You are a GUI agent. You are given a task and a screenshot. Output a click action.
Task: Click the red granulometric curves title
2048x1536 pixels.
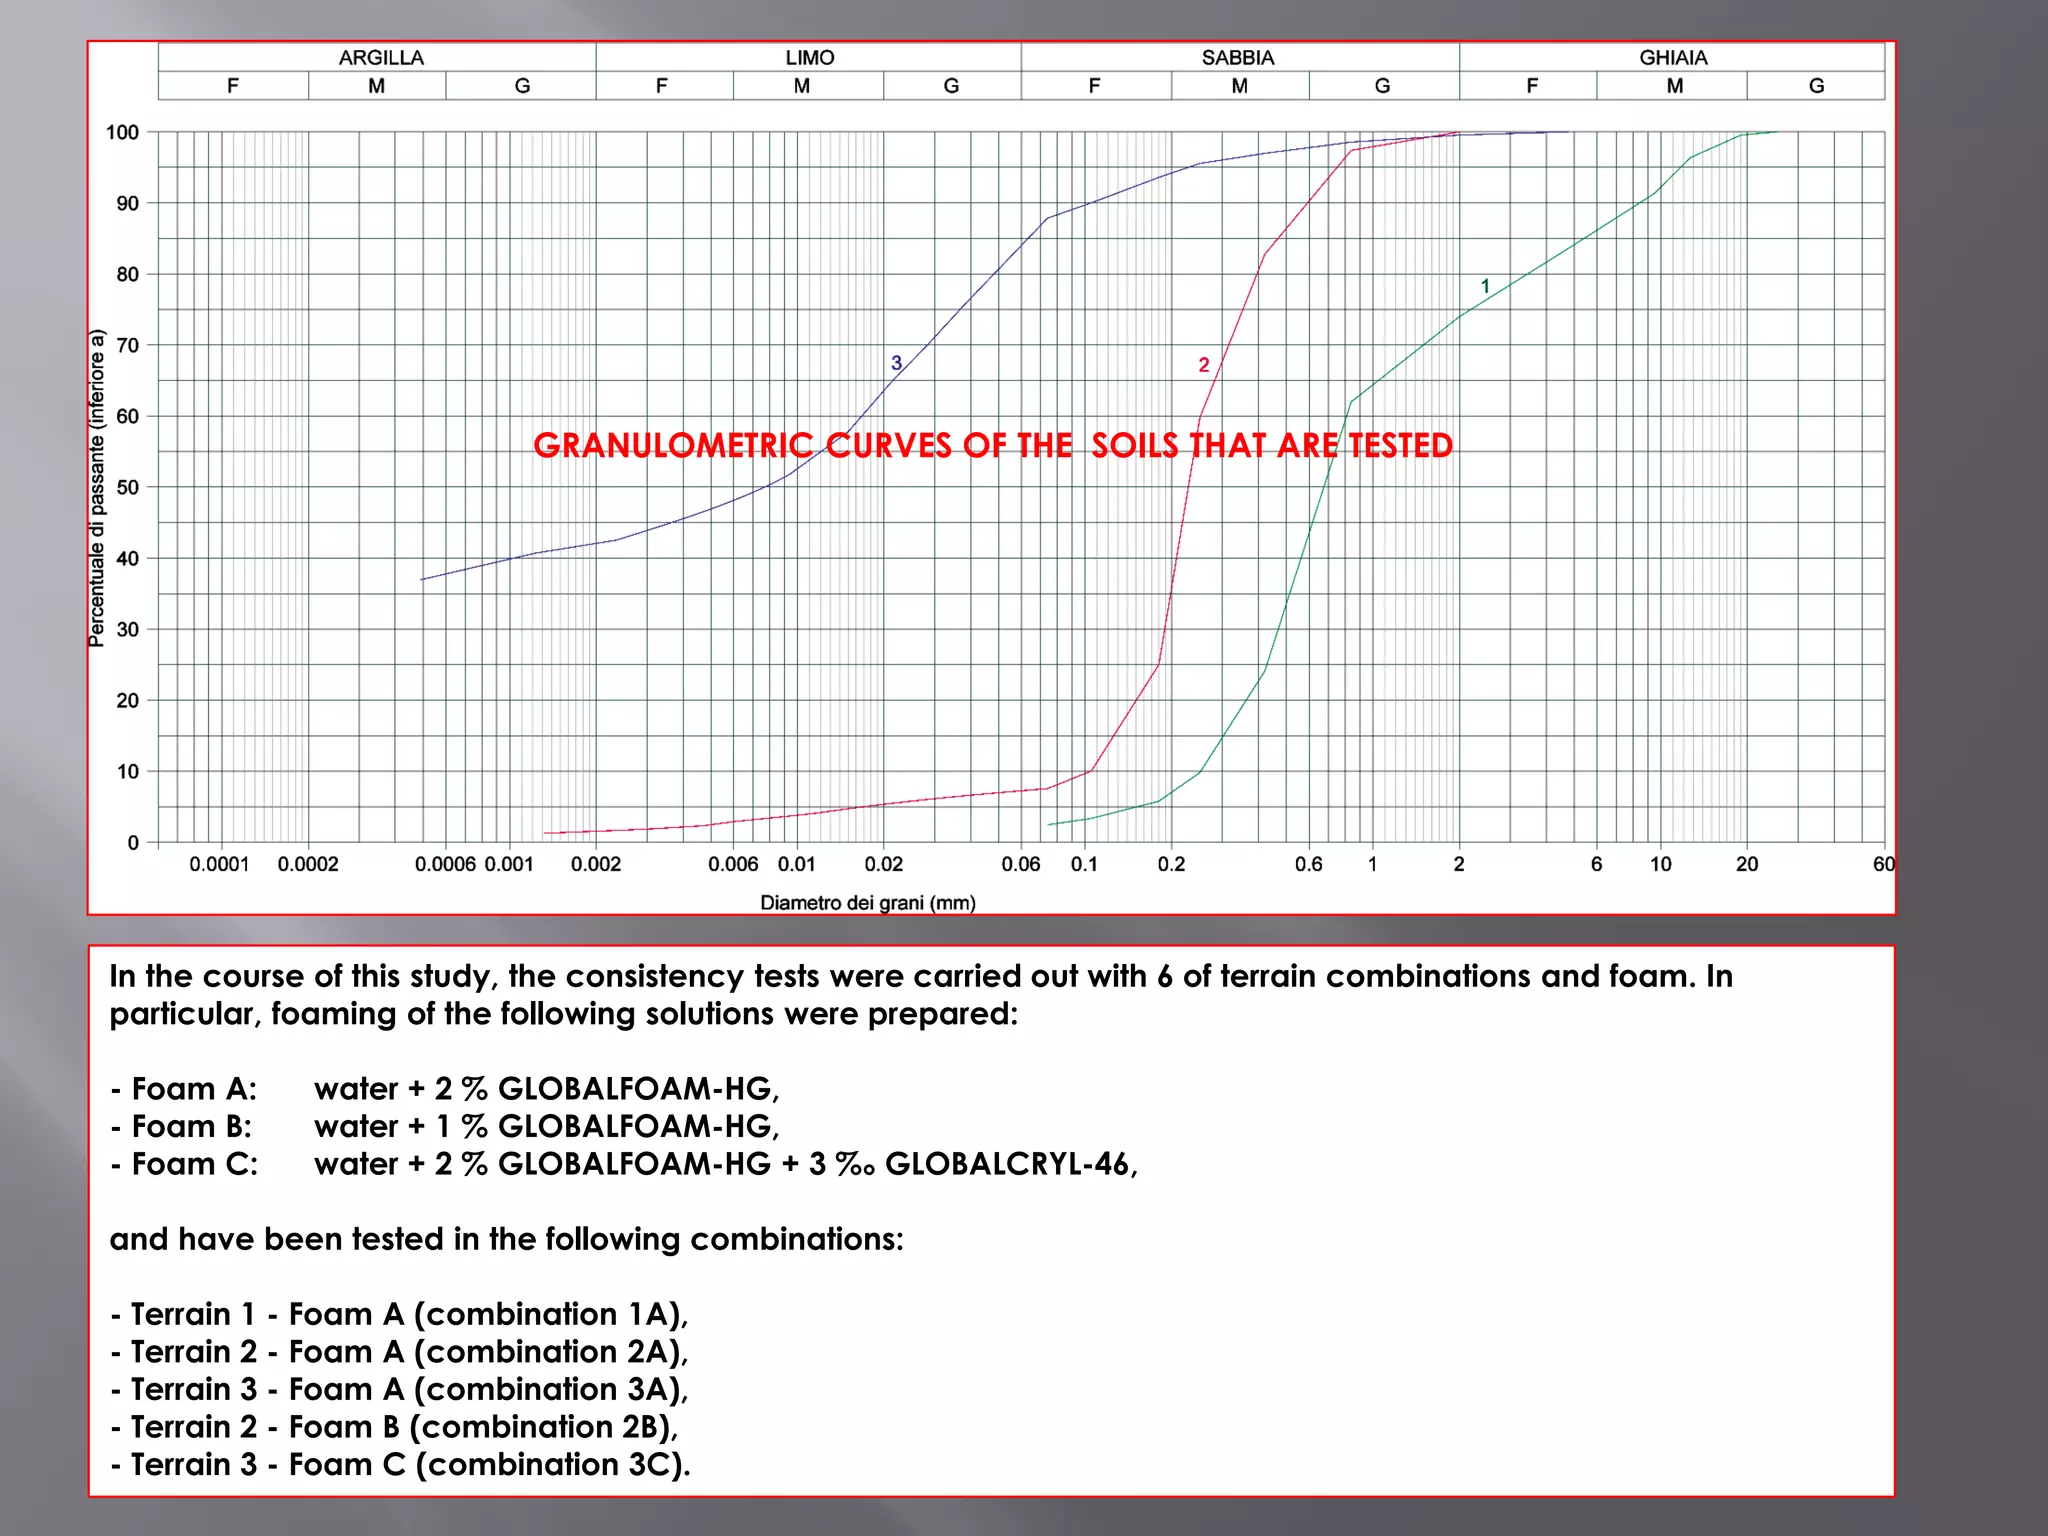pos(992,445)
